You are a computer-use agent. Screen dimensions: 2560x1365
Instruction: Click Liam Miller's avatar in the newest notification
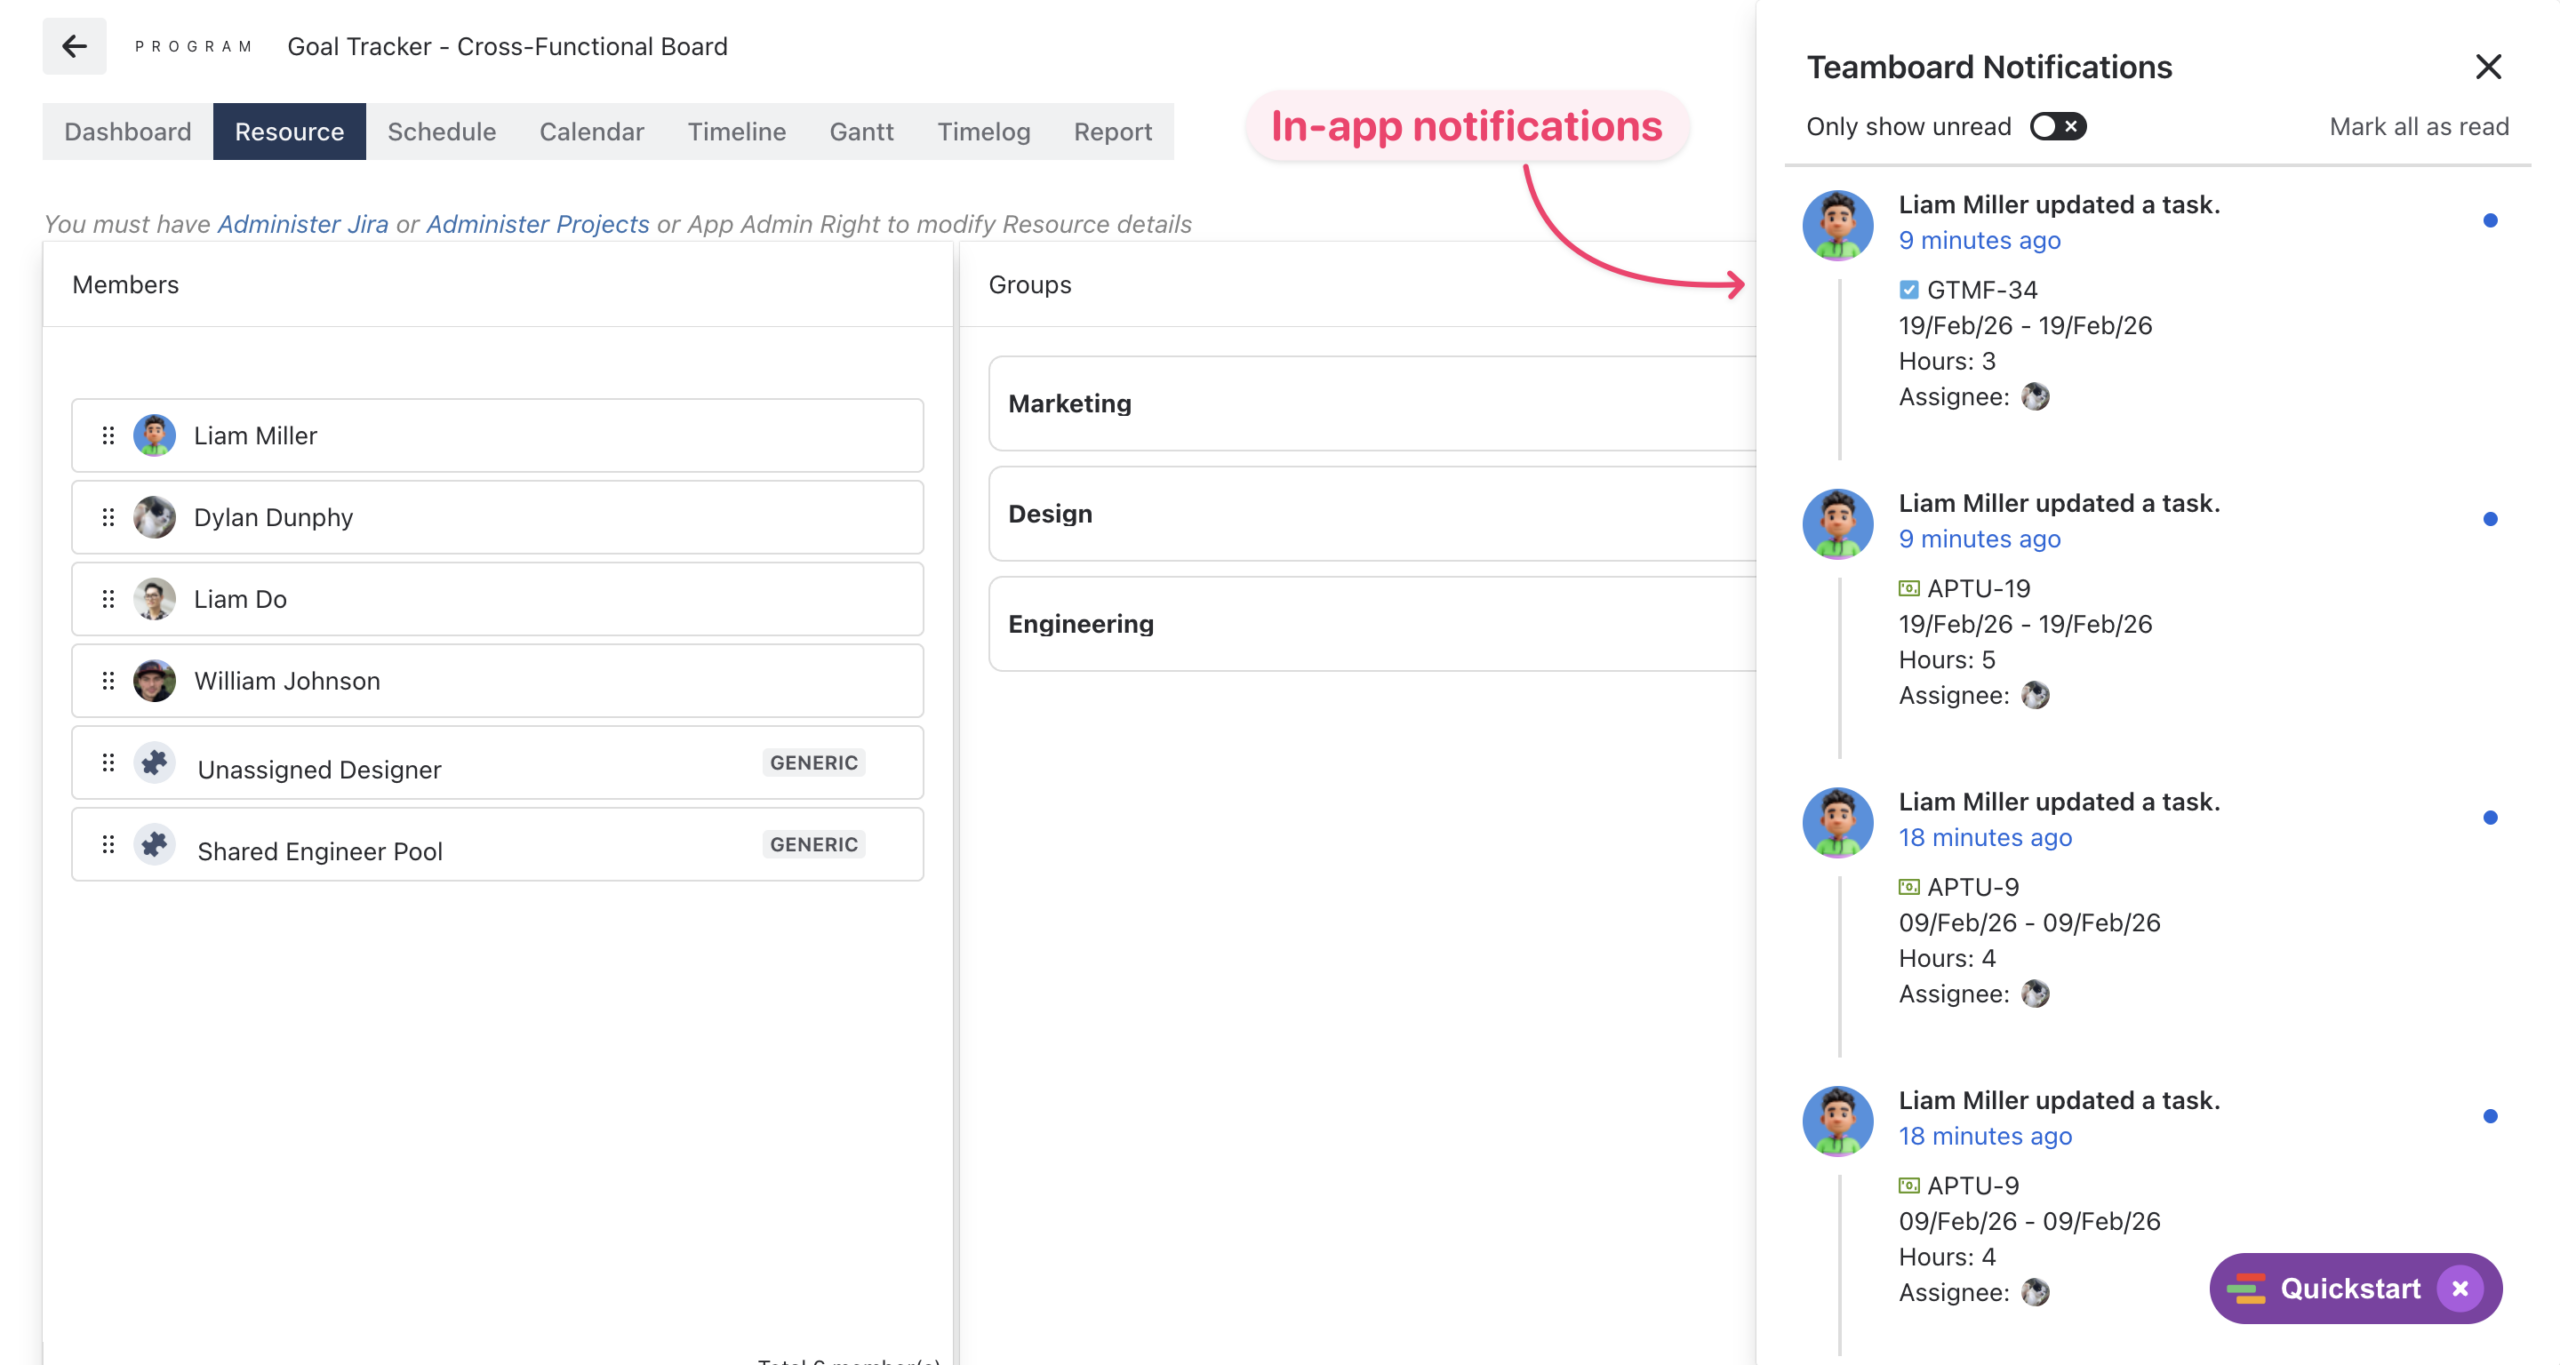coord(1837,225)
